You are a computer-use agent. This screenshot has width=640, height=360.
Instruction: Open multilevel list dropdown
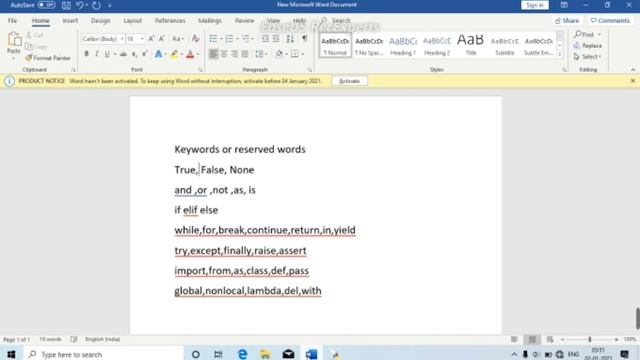[253, 39]
